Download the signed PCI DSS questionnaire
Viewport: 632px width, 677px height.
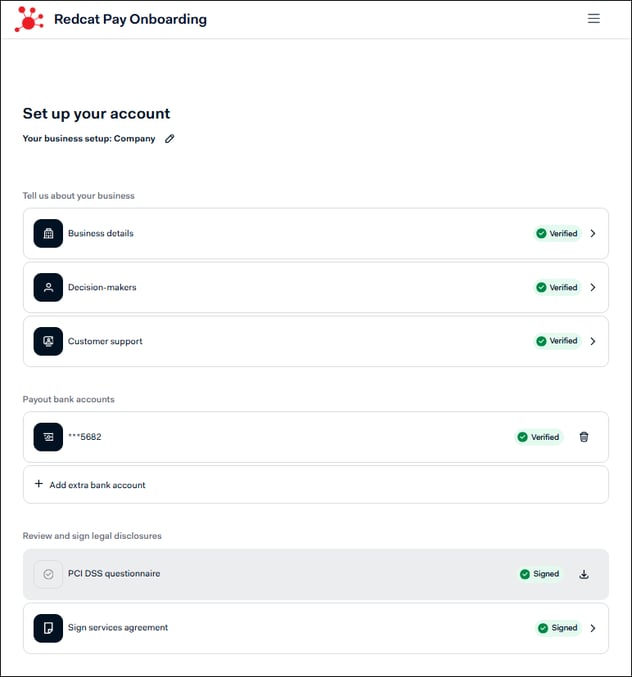click(x=584, y=574)
